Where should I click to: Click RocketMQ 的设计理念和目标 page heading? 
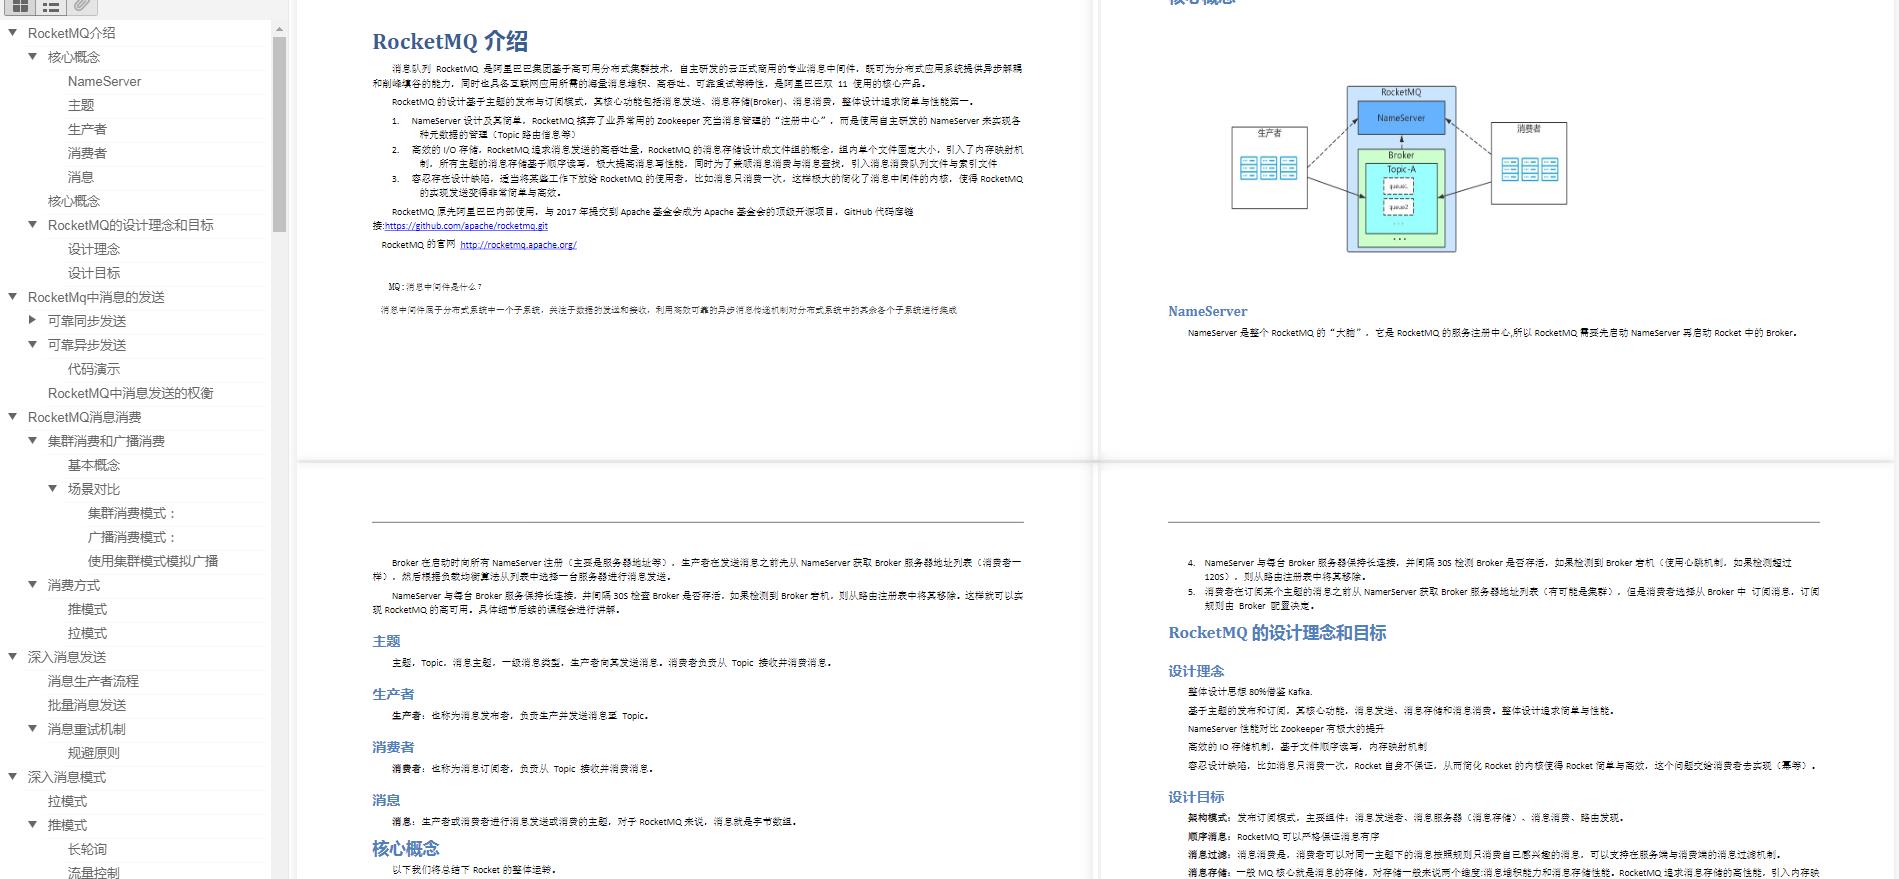pos(1277,633)
